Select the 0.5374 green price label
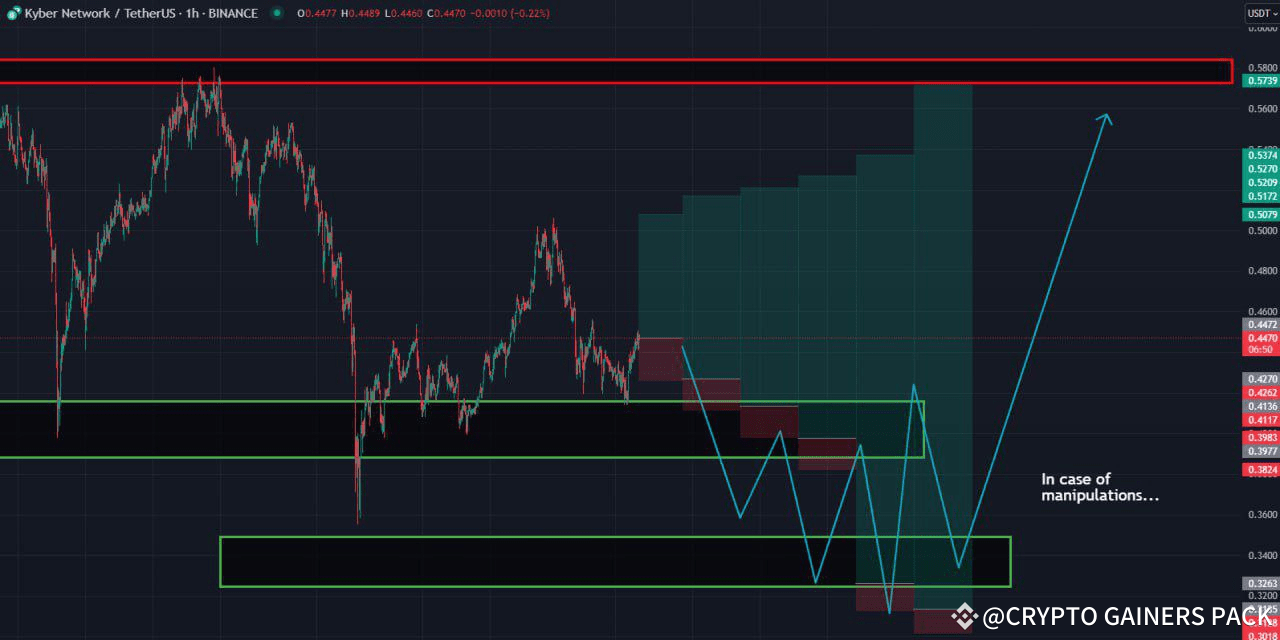1280x640 pixels. pyautogui.click(x=1260, y=155)
